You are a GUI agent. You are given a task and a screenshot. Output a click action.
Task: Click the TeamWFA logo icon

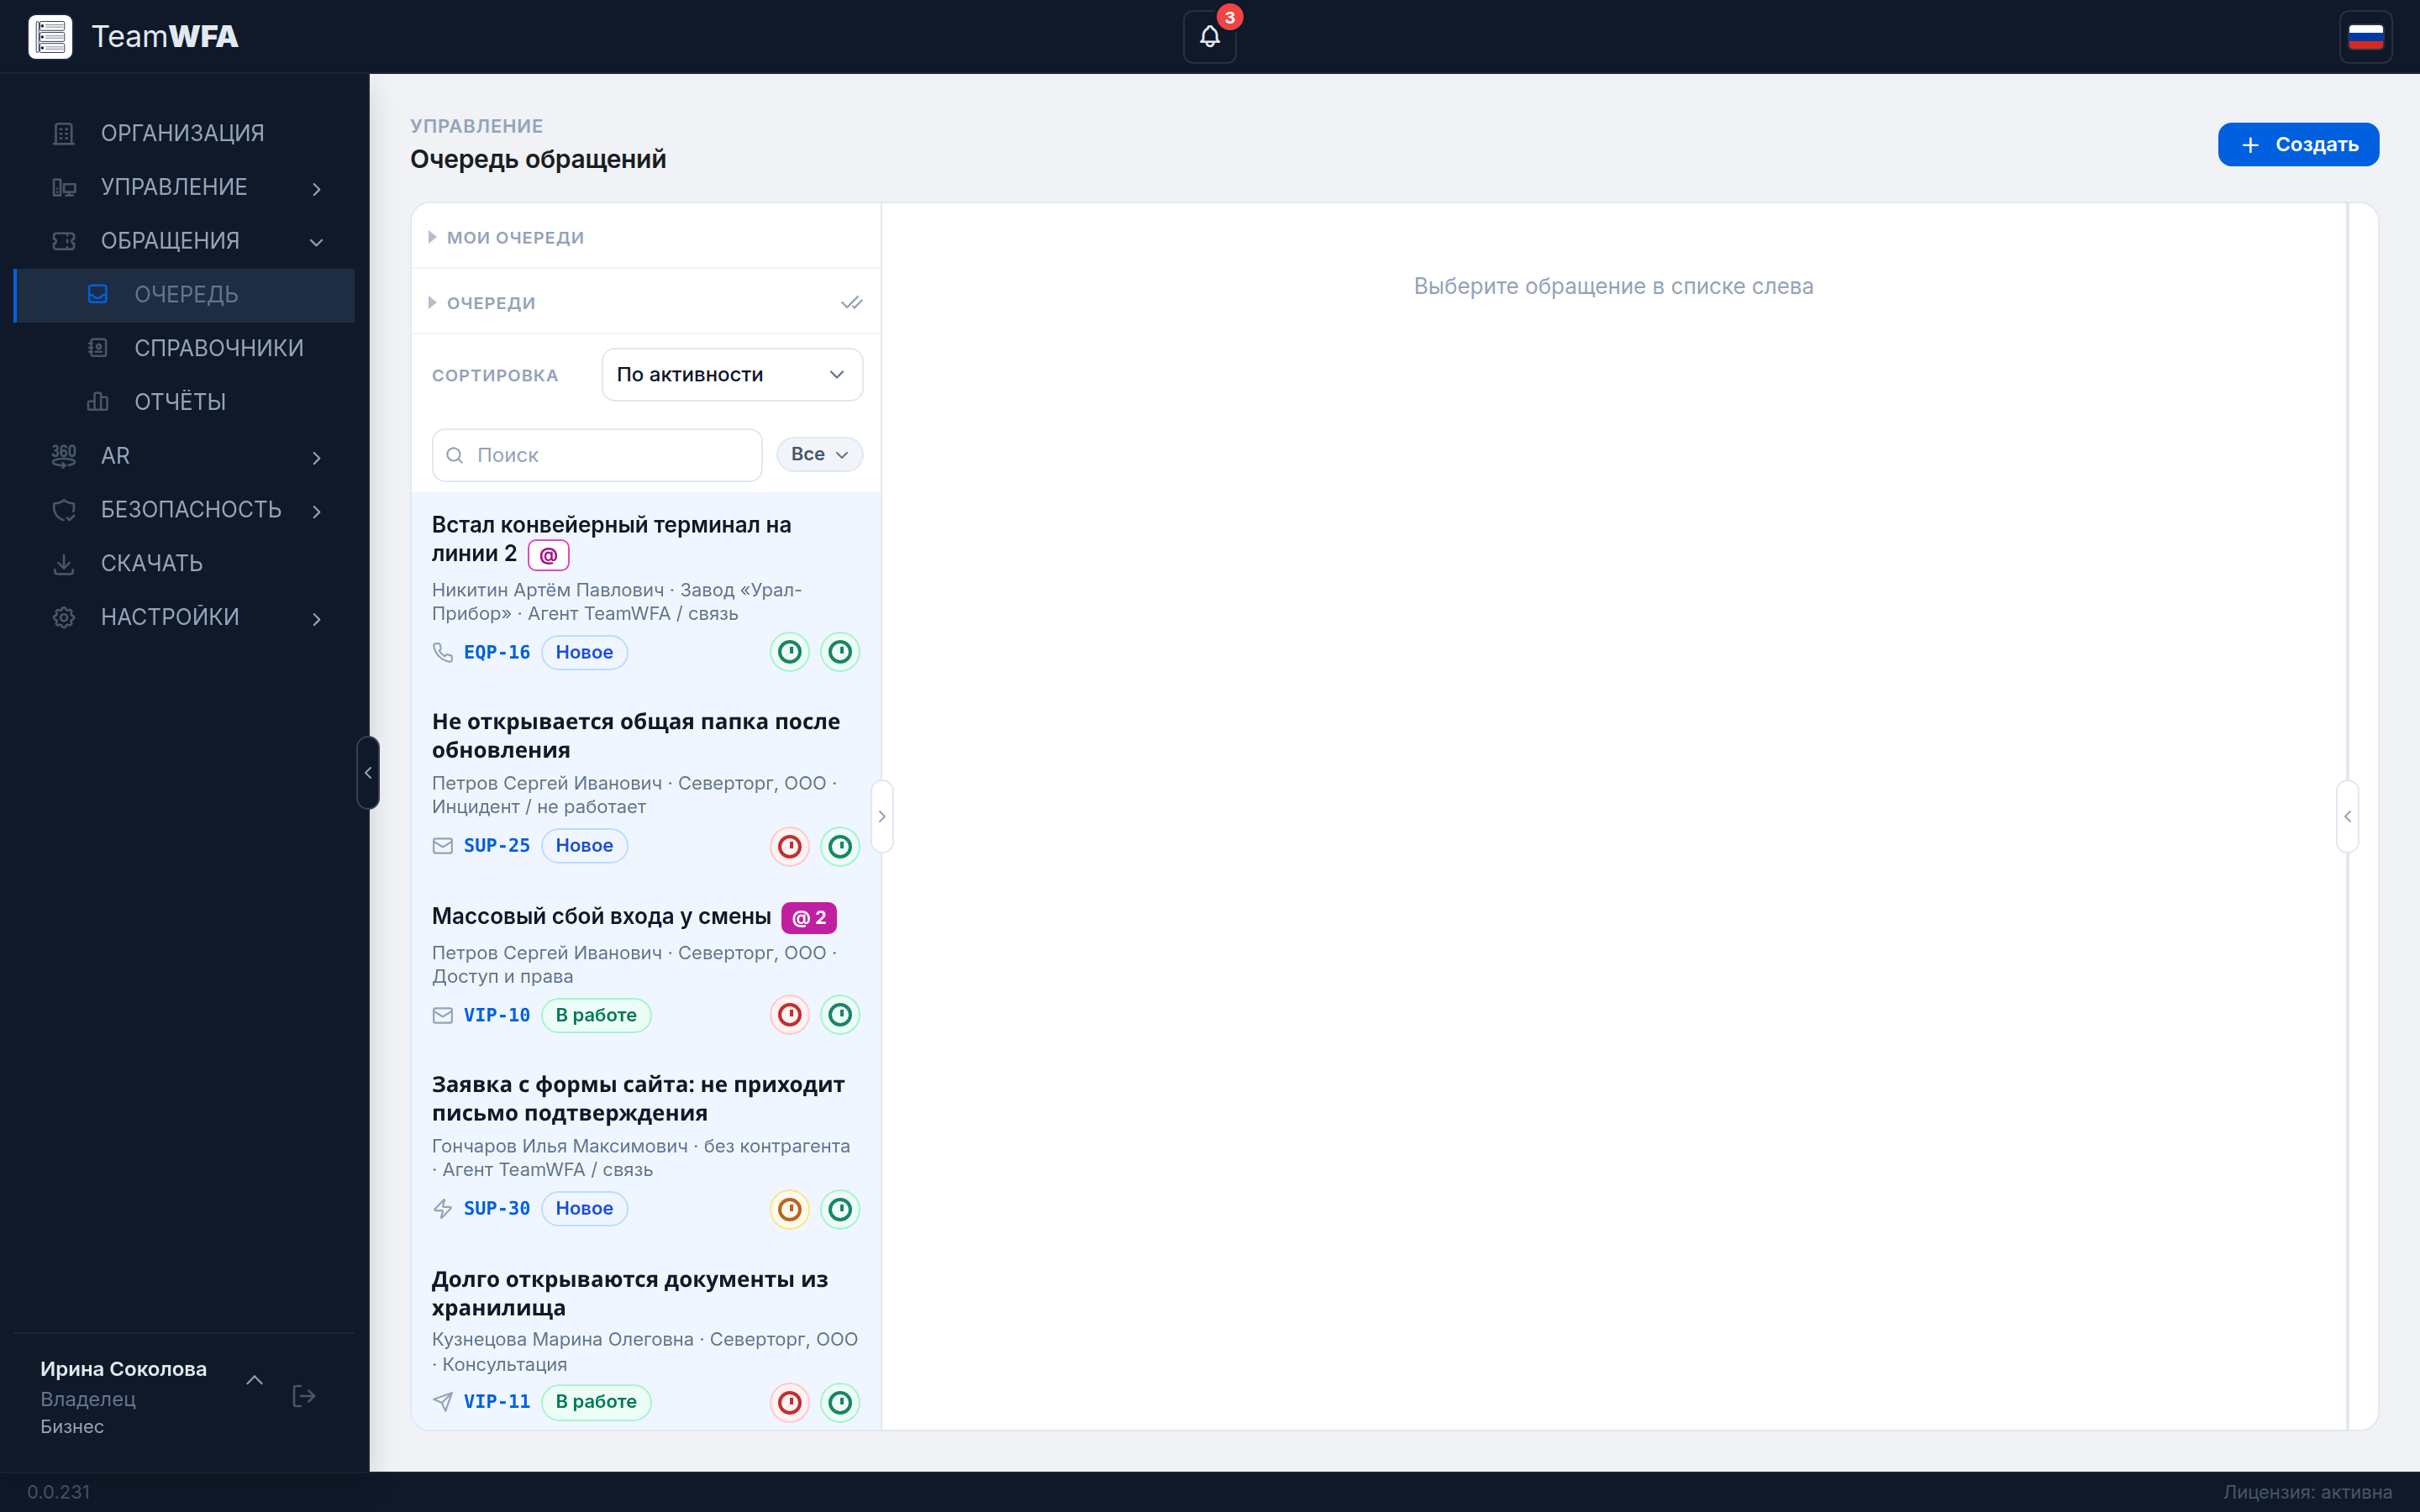click(x=50, y=37)
